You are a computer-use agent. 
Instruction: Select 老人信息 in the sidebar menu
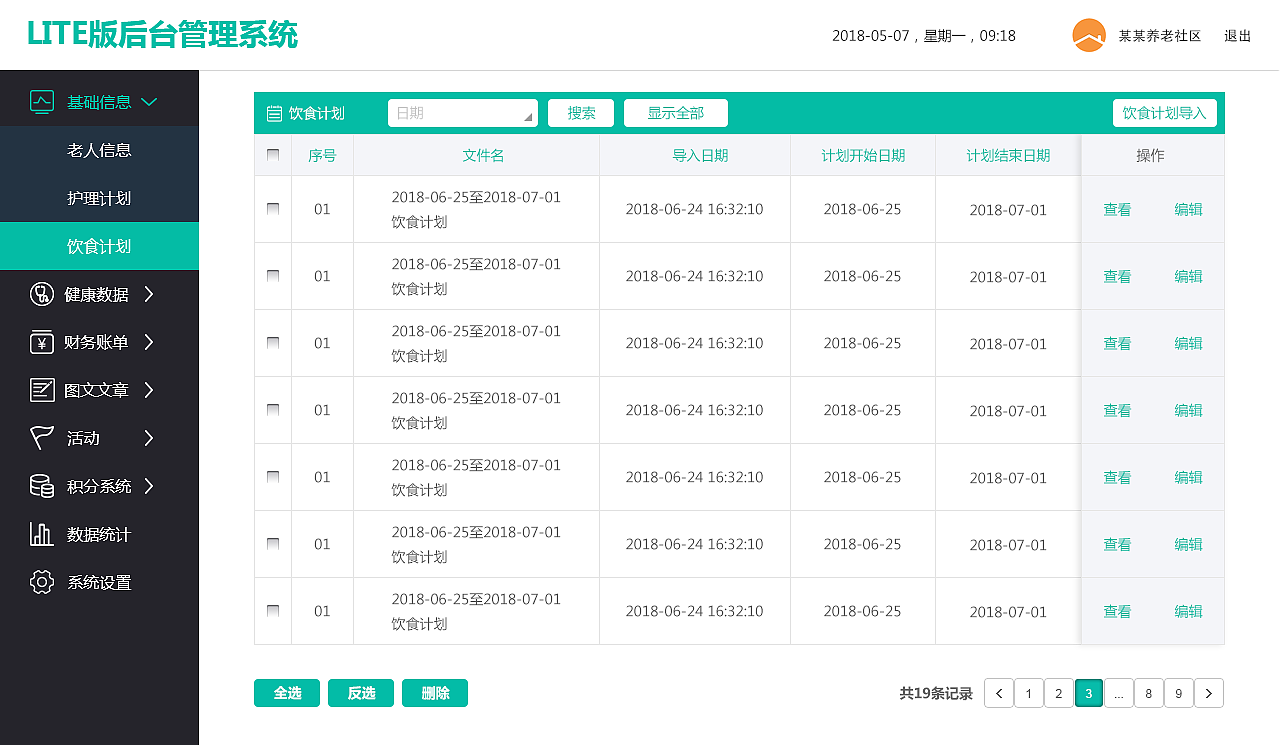[99, 150]
